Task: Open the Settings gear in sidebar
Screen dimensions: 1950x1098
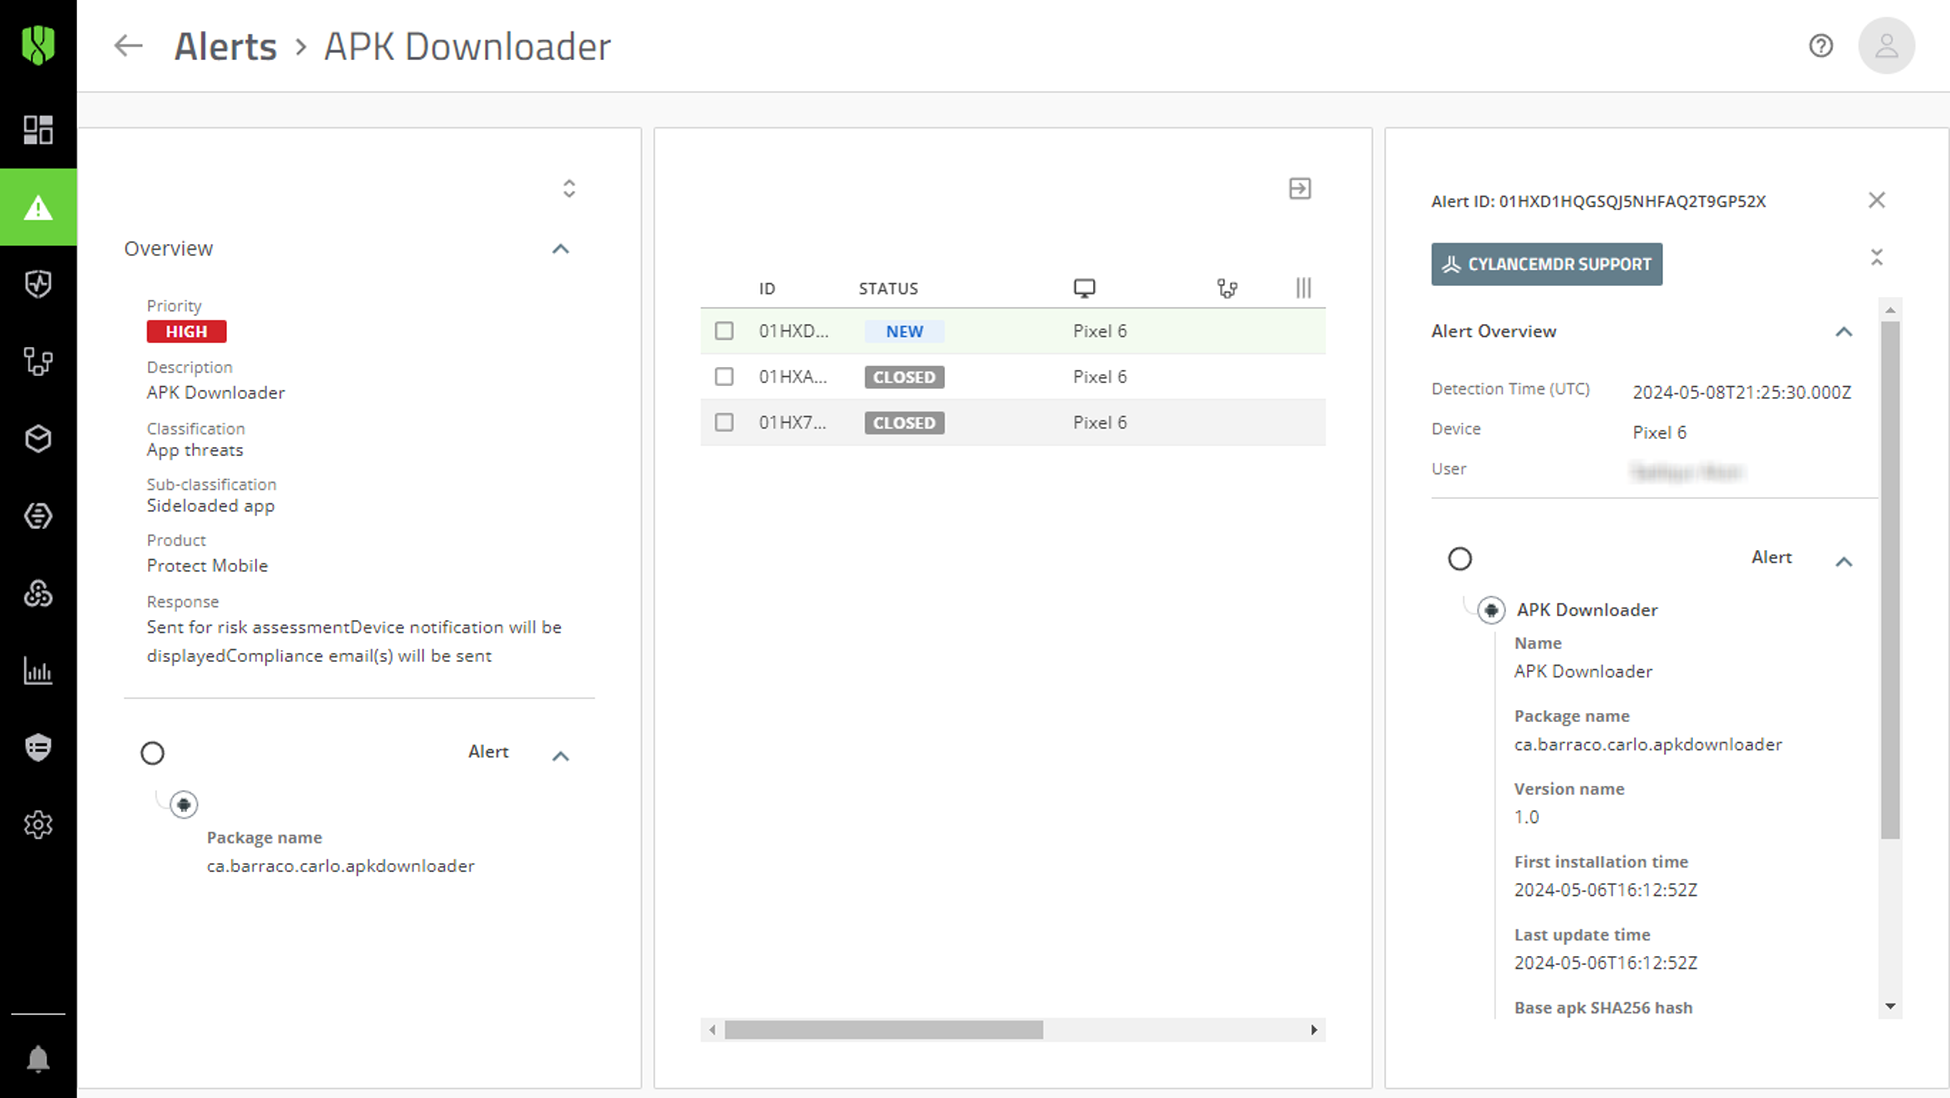Action: [38, 825]
